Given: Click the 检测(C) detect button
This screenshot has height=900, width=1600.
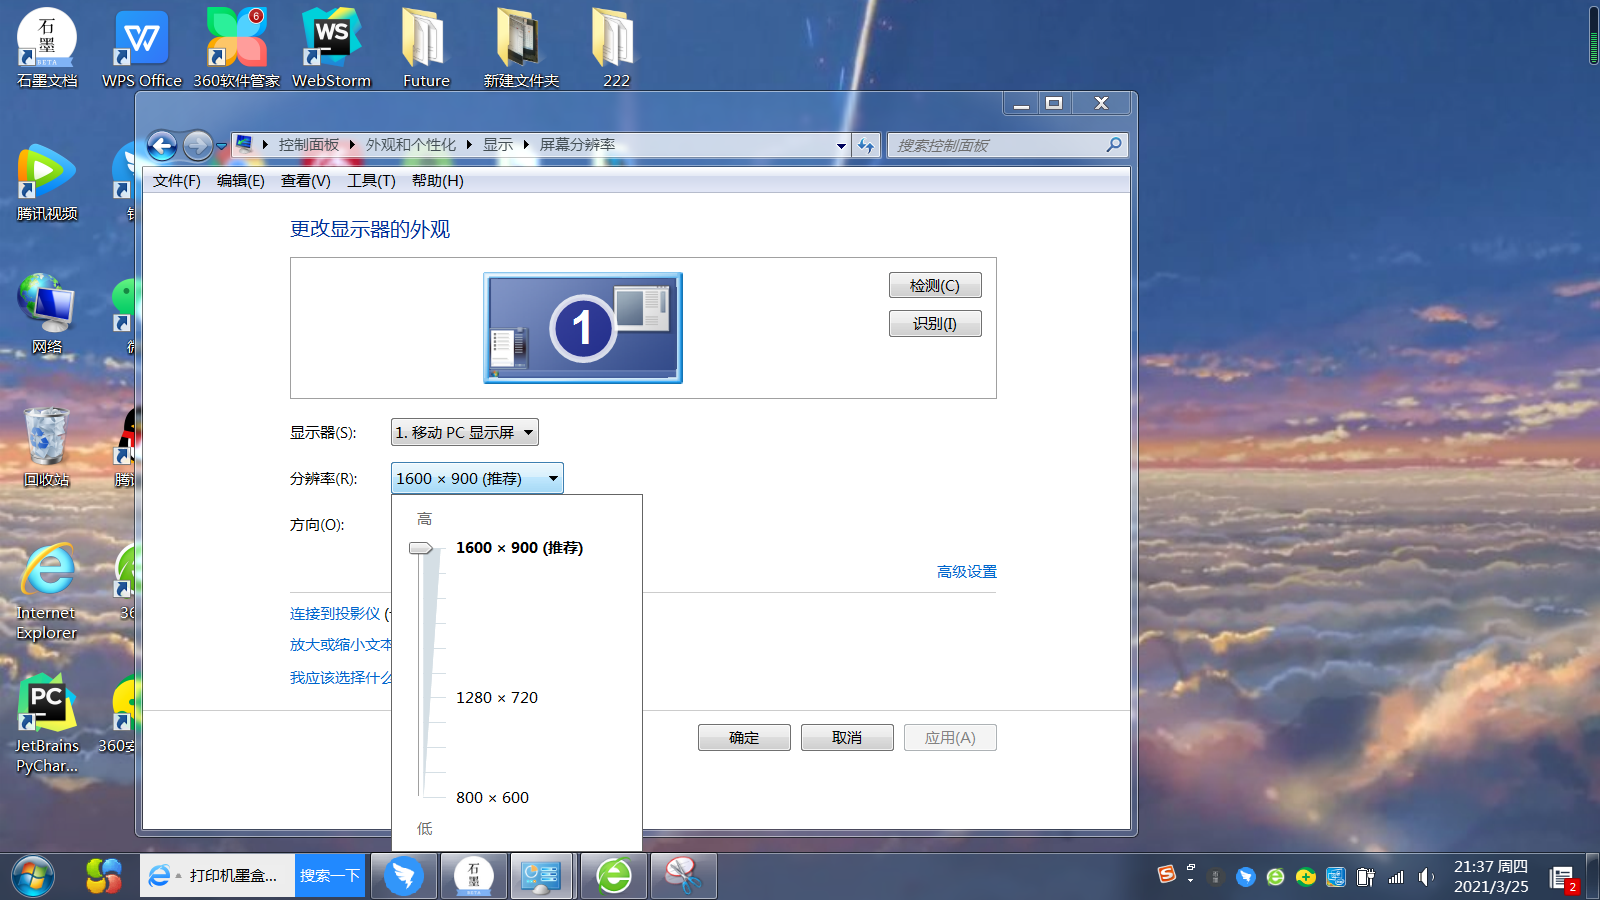Looking at the screenshot, I should click(934, 286).
